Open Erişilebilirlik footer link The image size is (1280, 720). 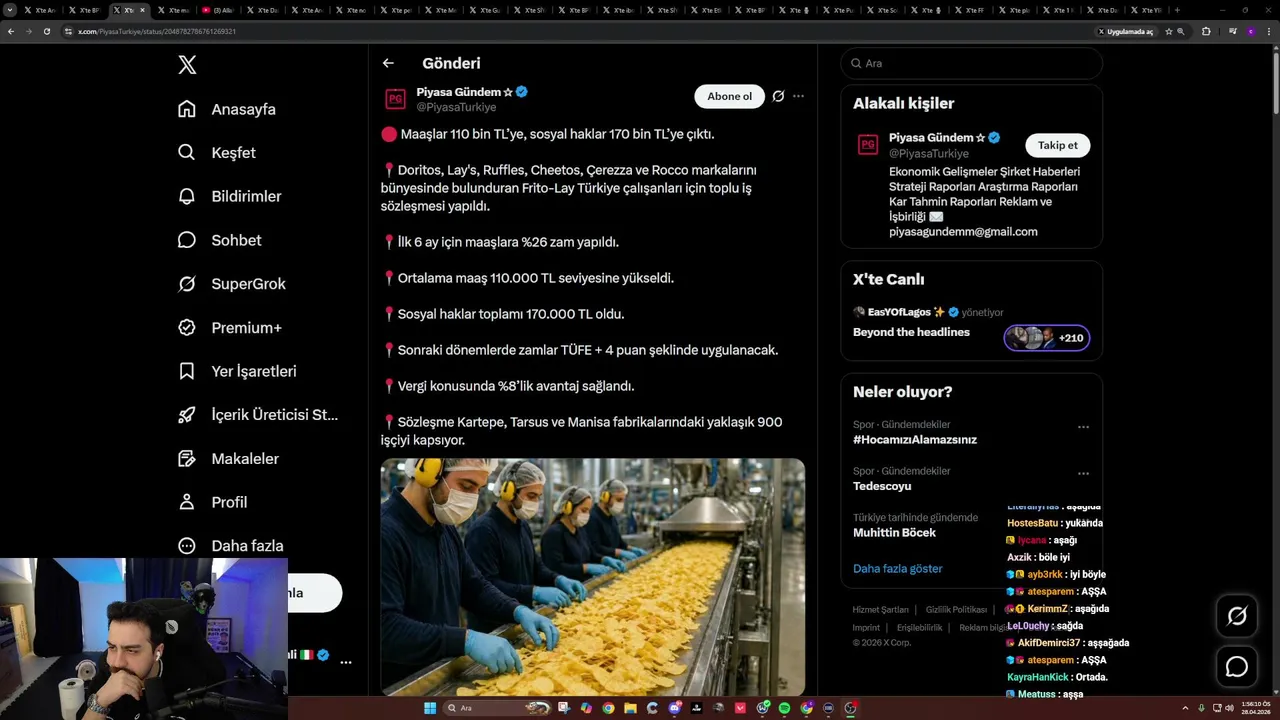[919, 627]
